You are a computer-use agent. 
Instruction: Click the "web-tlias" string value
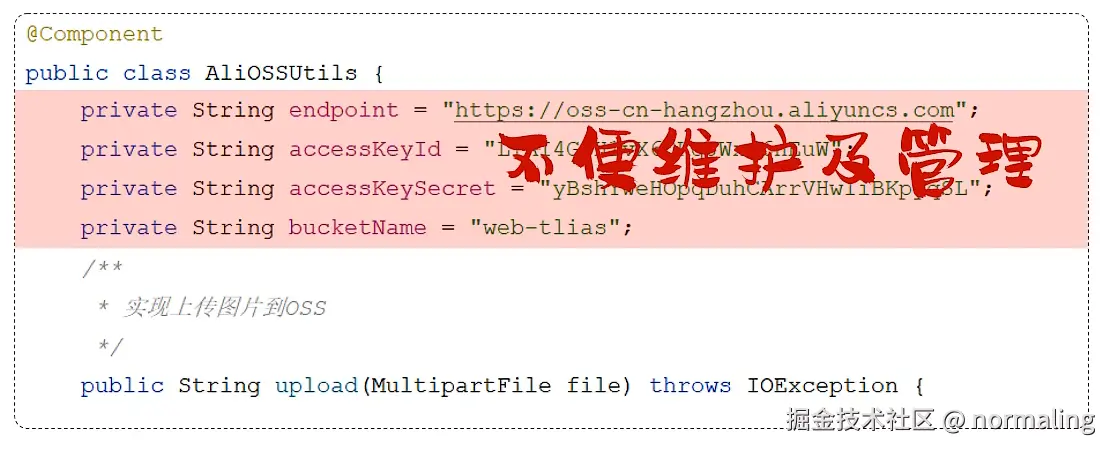pos(544,227)
